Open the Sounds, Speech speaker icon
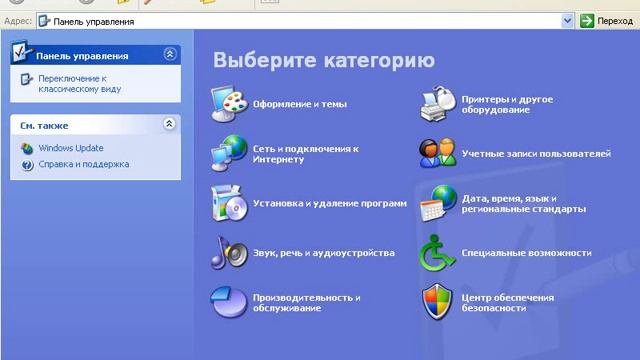 229,253
